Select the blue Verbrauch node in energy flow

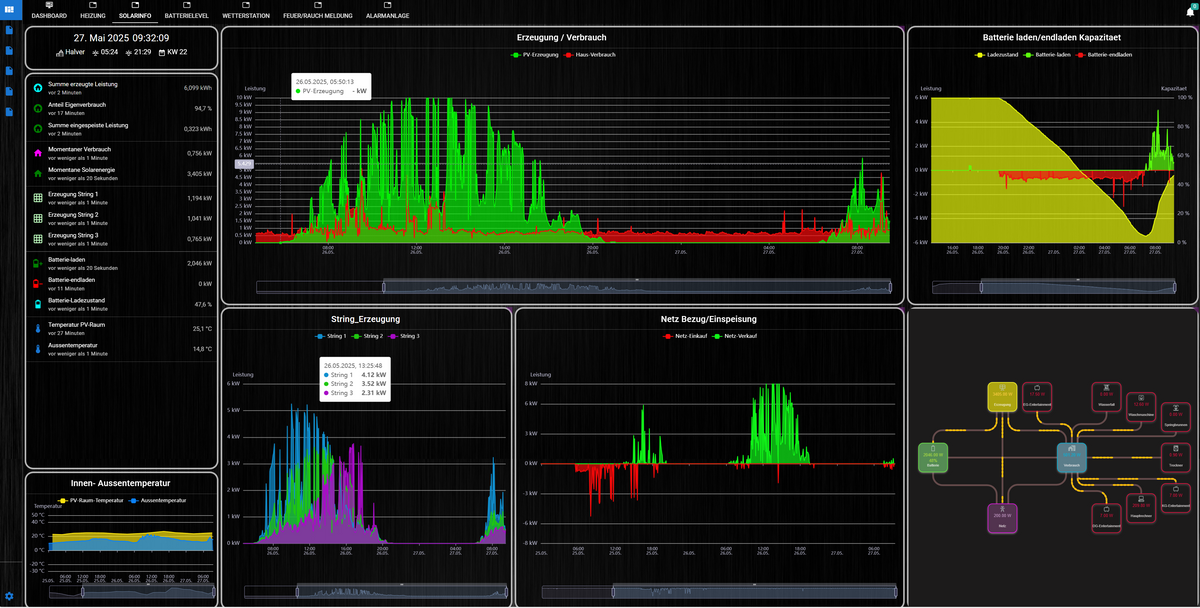(x=1072, y=457)
